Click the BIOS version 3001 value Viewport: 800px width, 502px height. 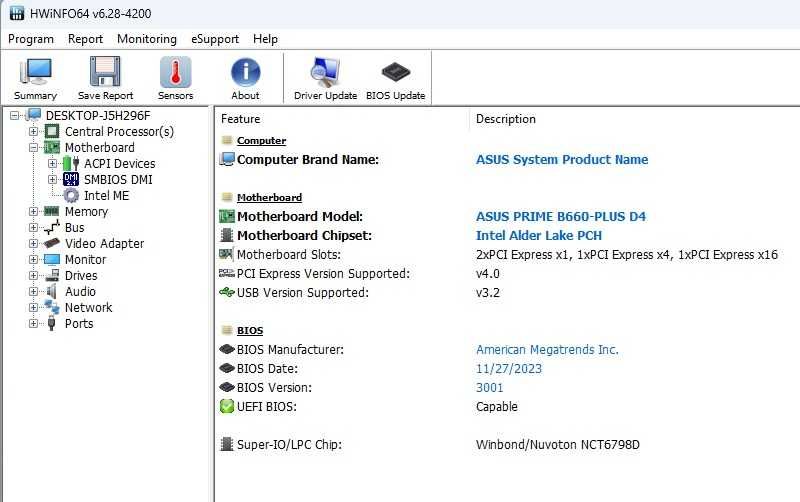489,388
